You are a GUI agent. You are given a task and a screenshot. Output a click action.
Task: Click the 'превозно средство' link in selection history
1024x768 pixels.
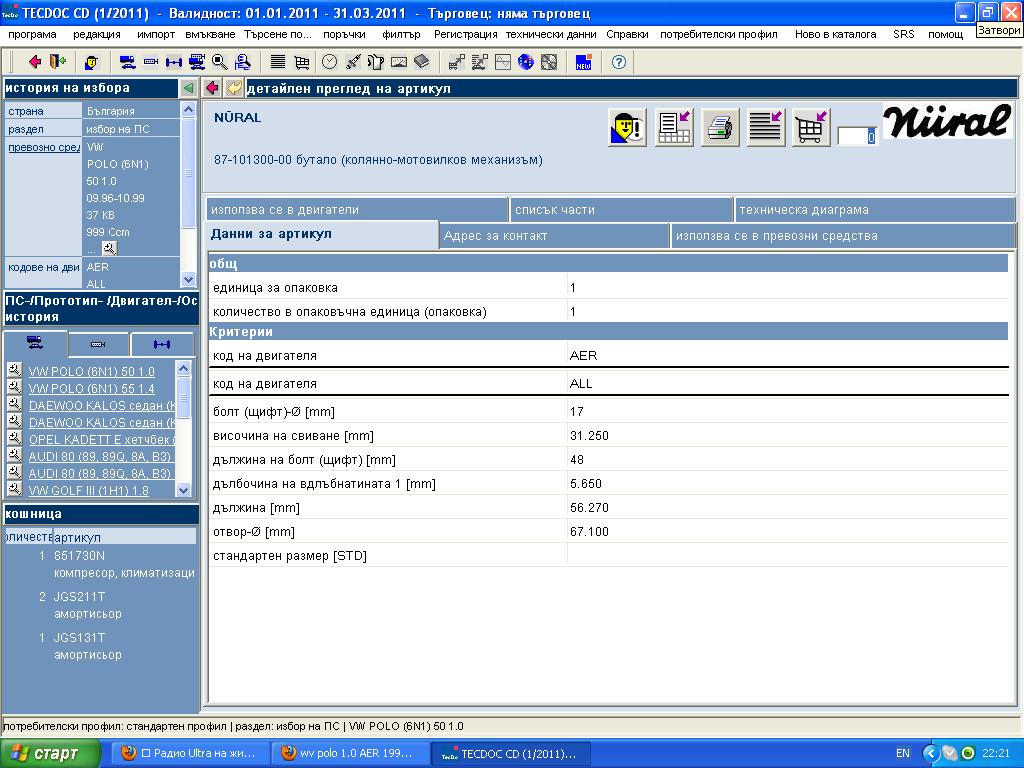pyautogui.click(x=44, y=147)
